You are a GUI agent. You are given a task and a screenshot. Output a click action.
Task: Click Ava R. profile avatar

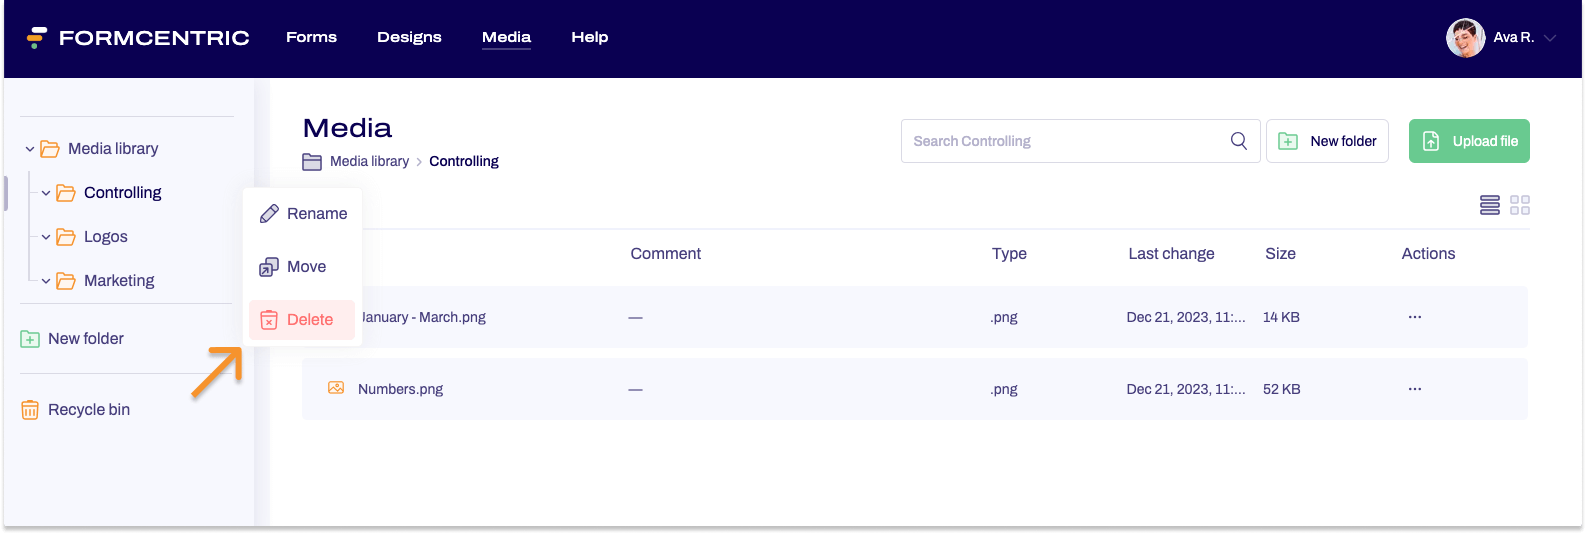click(x=1465, y=38)
